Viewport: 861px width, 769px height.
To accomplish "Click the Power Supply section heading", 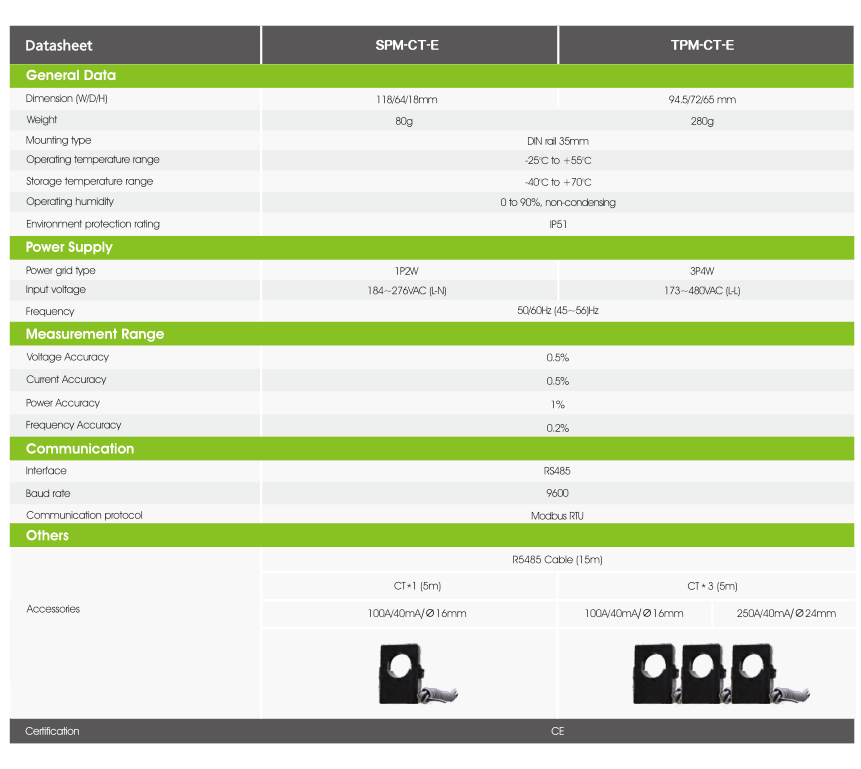I will (x=69, y=247).
